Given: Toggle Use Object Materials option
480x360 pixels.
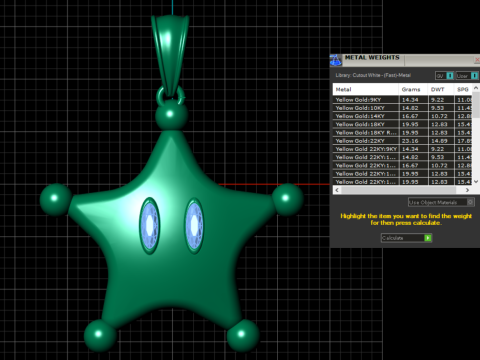Looking at the screenshot, I should coord(441,202).
